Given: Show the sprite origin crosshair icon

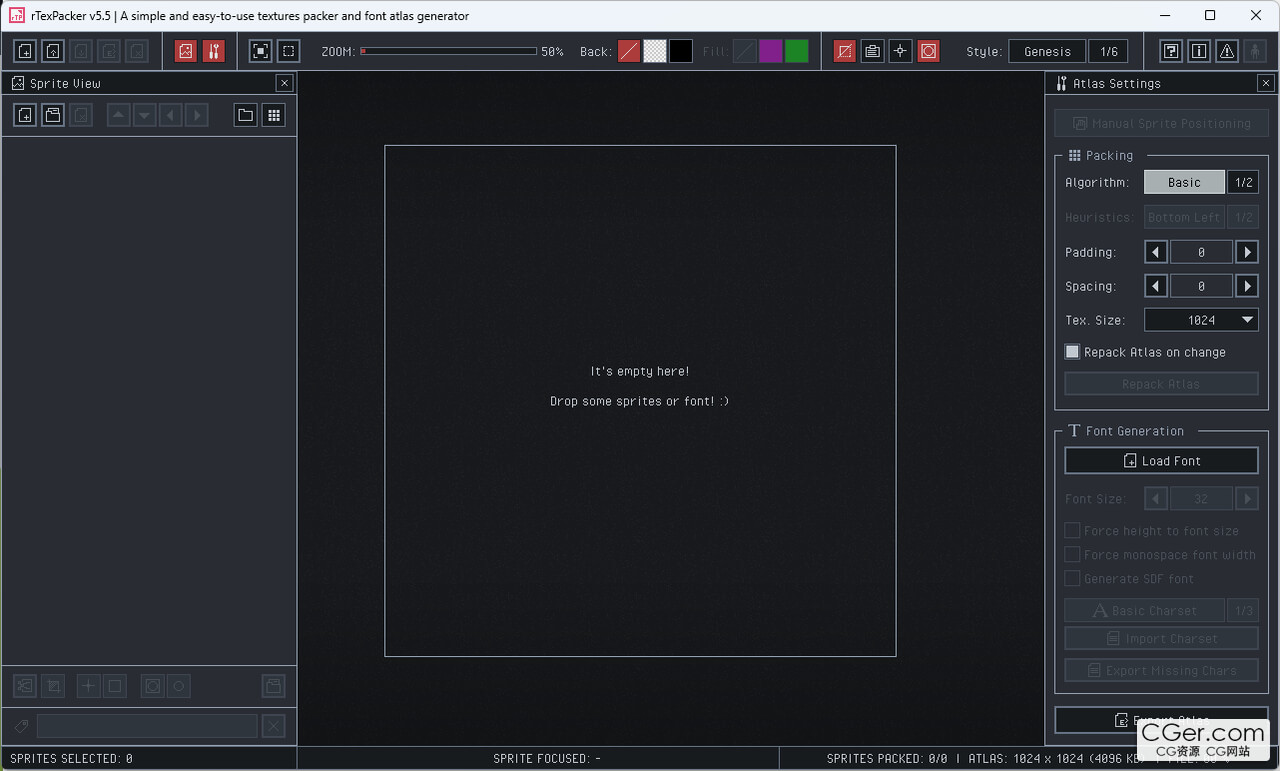Looking at the screenshot, I should pos(900,51).
